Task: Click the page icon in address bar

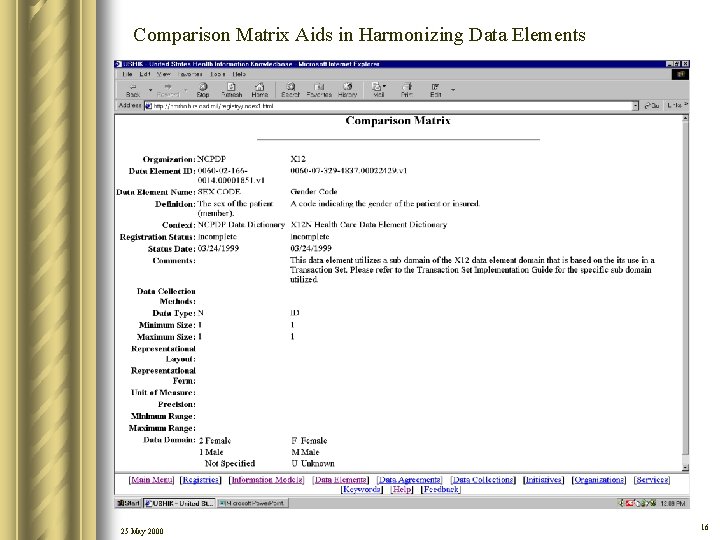Action: coord(148,106)
